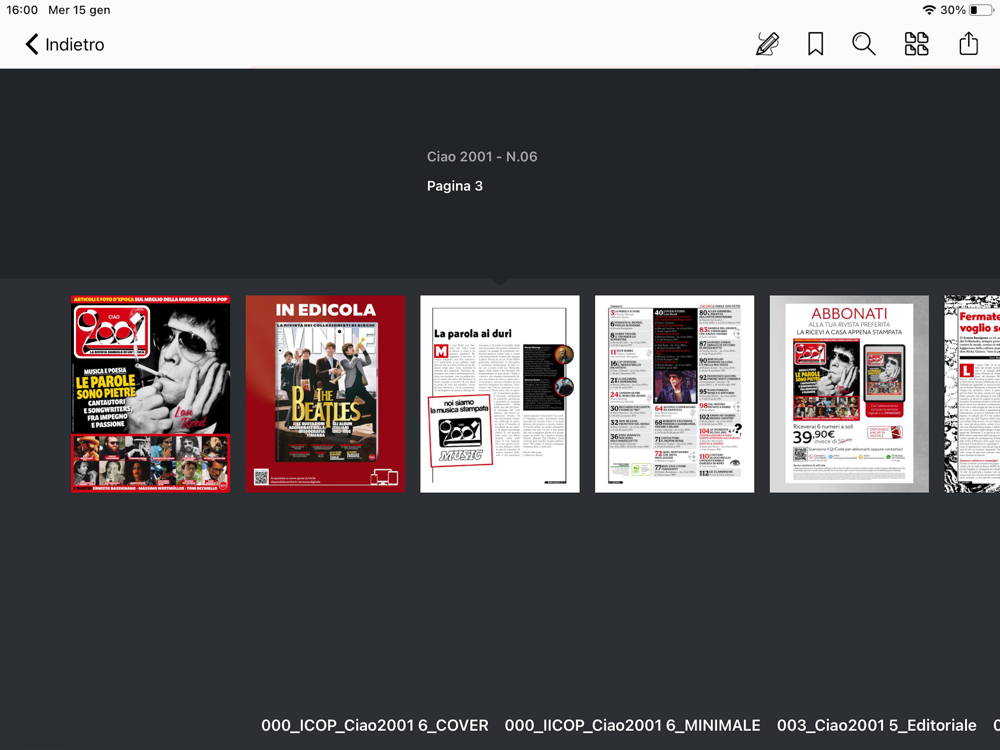Open the La parola ai duri editorial page
Screen dimensions: 1000x750
tap(500, 393)
